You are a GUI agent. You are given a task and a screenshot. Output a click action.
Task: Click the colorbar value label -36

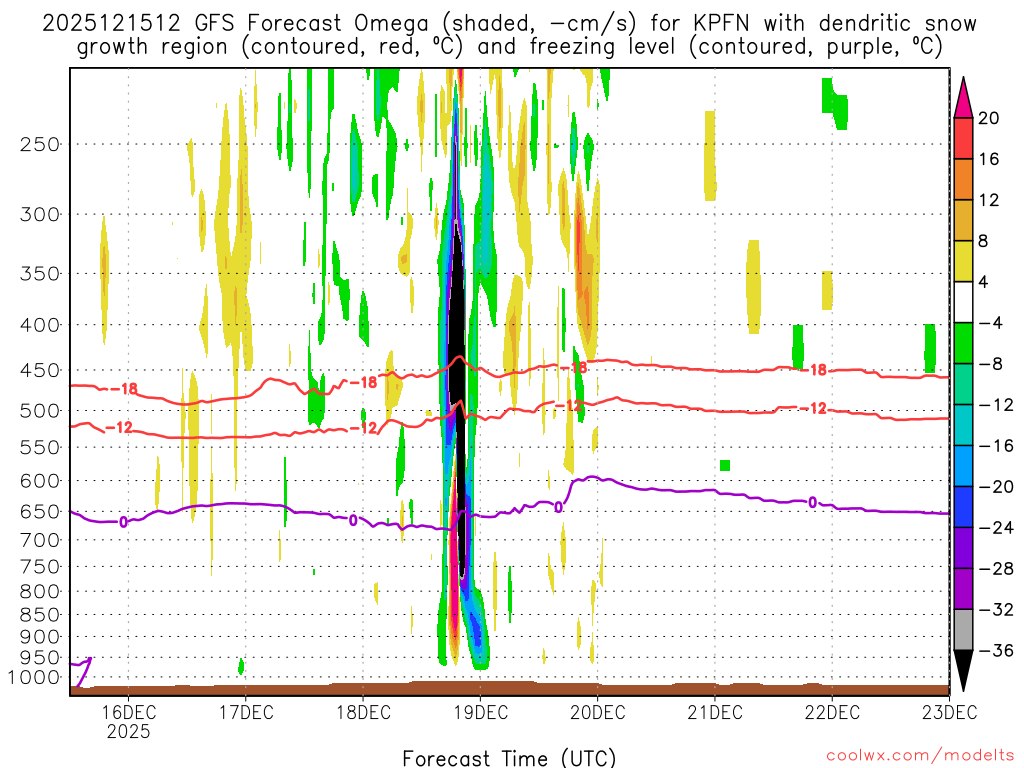tap(997, 650)
